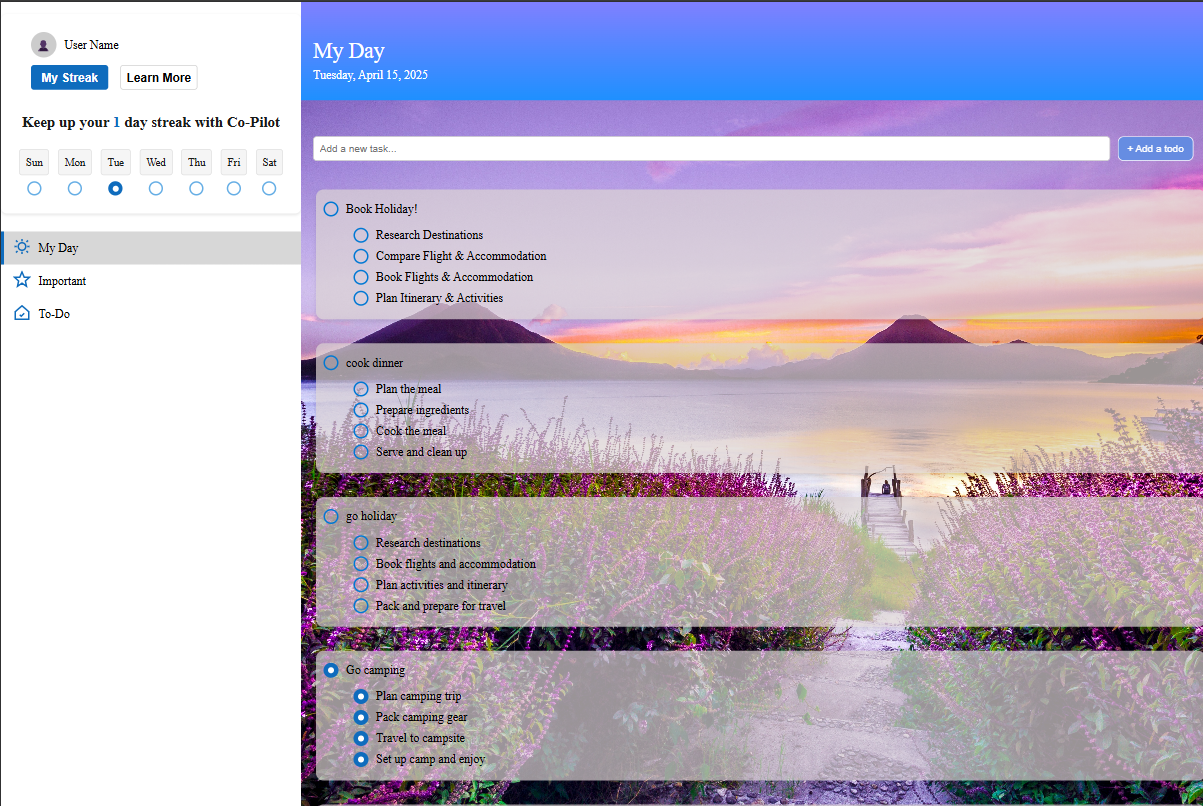1203x806 pixels.
Task: Mark cook dinner task complete
Action: pyautogui.click(x=331, y=363)
